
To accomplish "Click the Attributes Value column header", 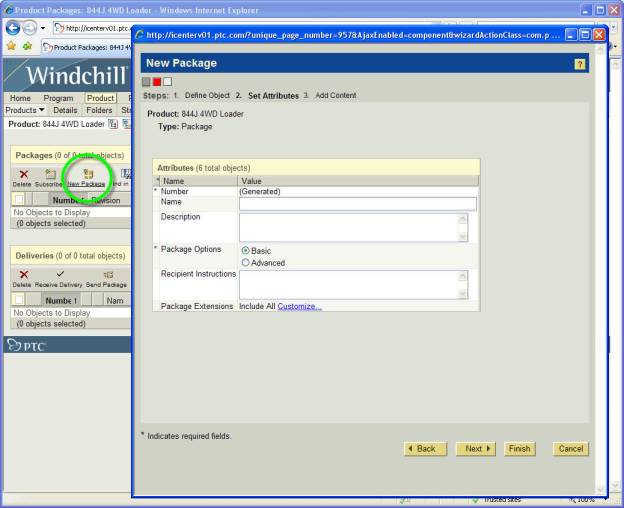I will tap(358, 181).
